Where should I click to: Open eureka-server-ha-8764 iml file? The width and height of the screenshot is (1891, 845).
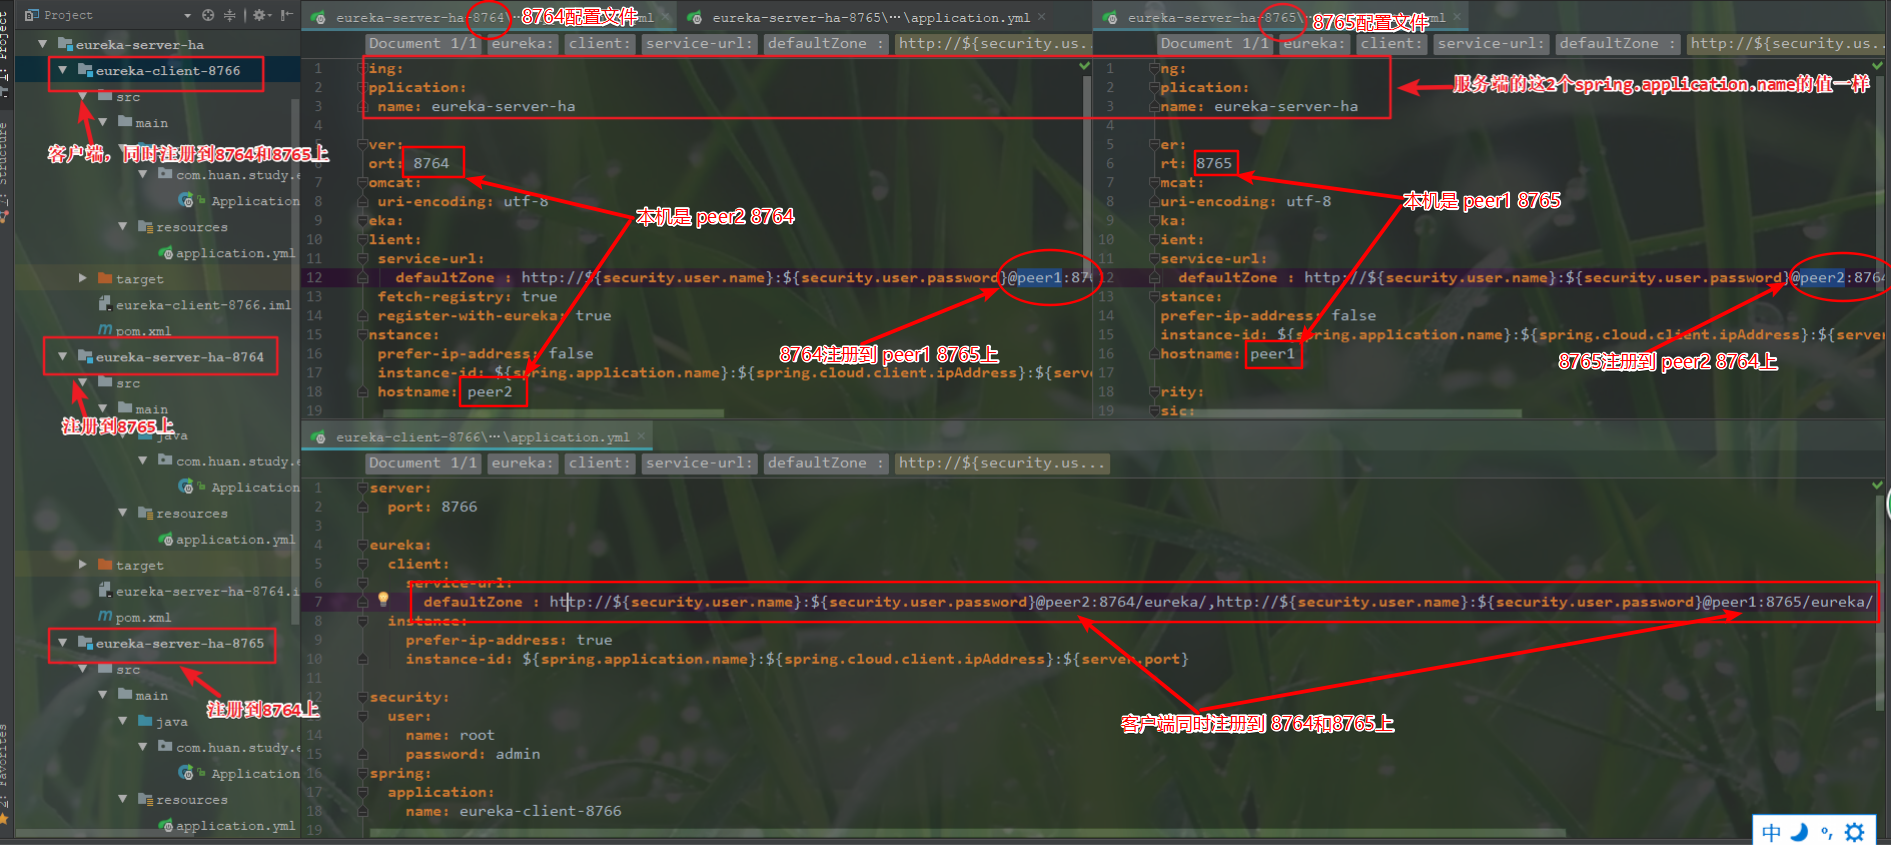[198, 591]
